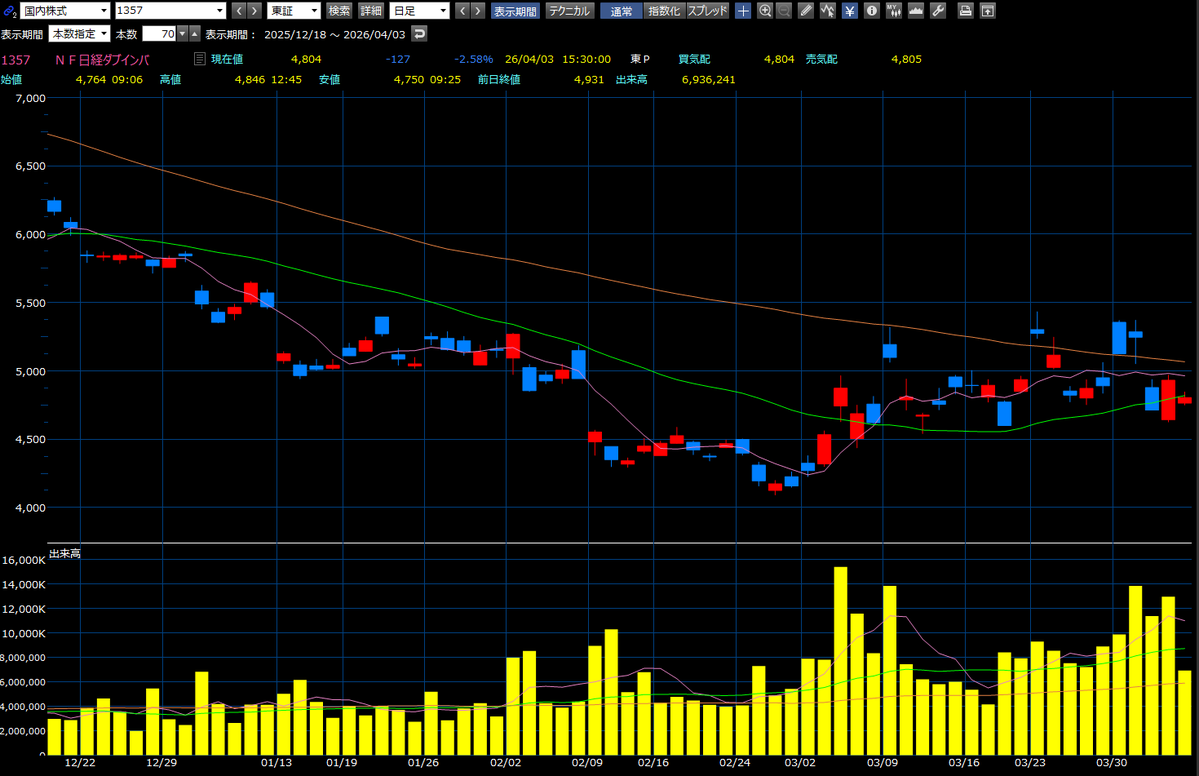Click the 始値 4,764 opening price
1199x776 pixels.
point(90,80)
